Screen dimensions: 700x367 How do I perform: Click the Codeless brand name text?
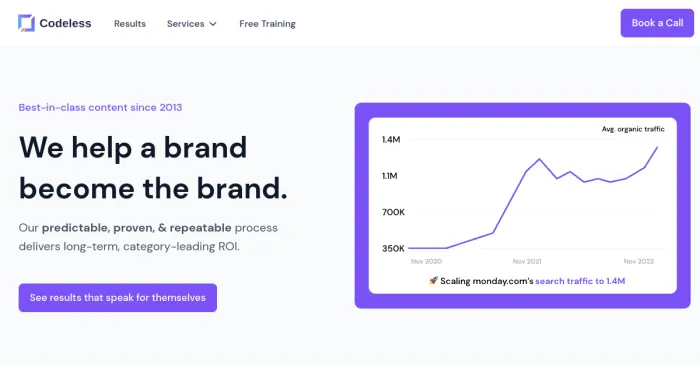click(65, 23)
